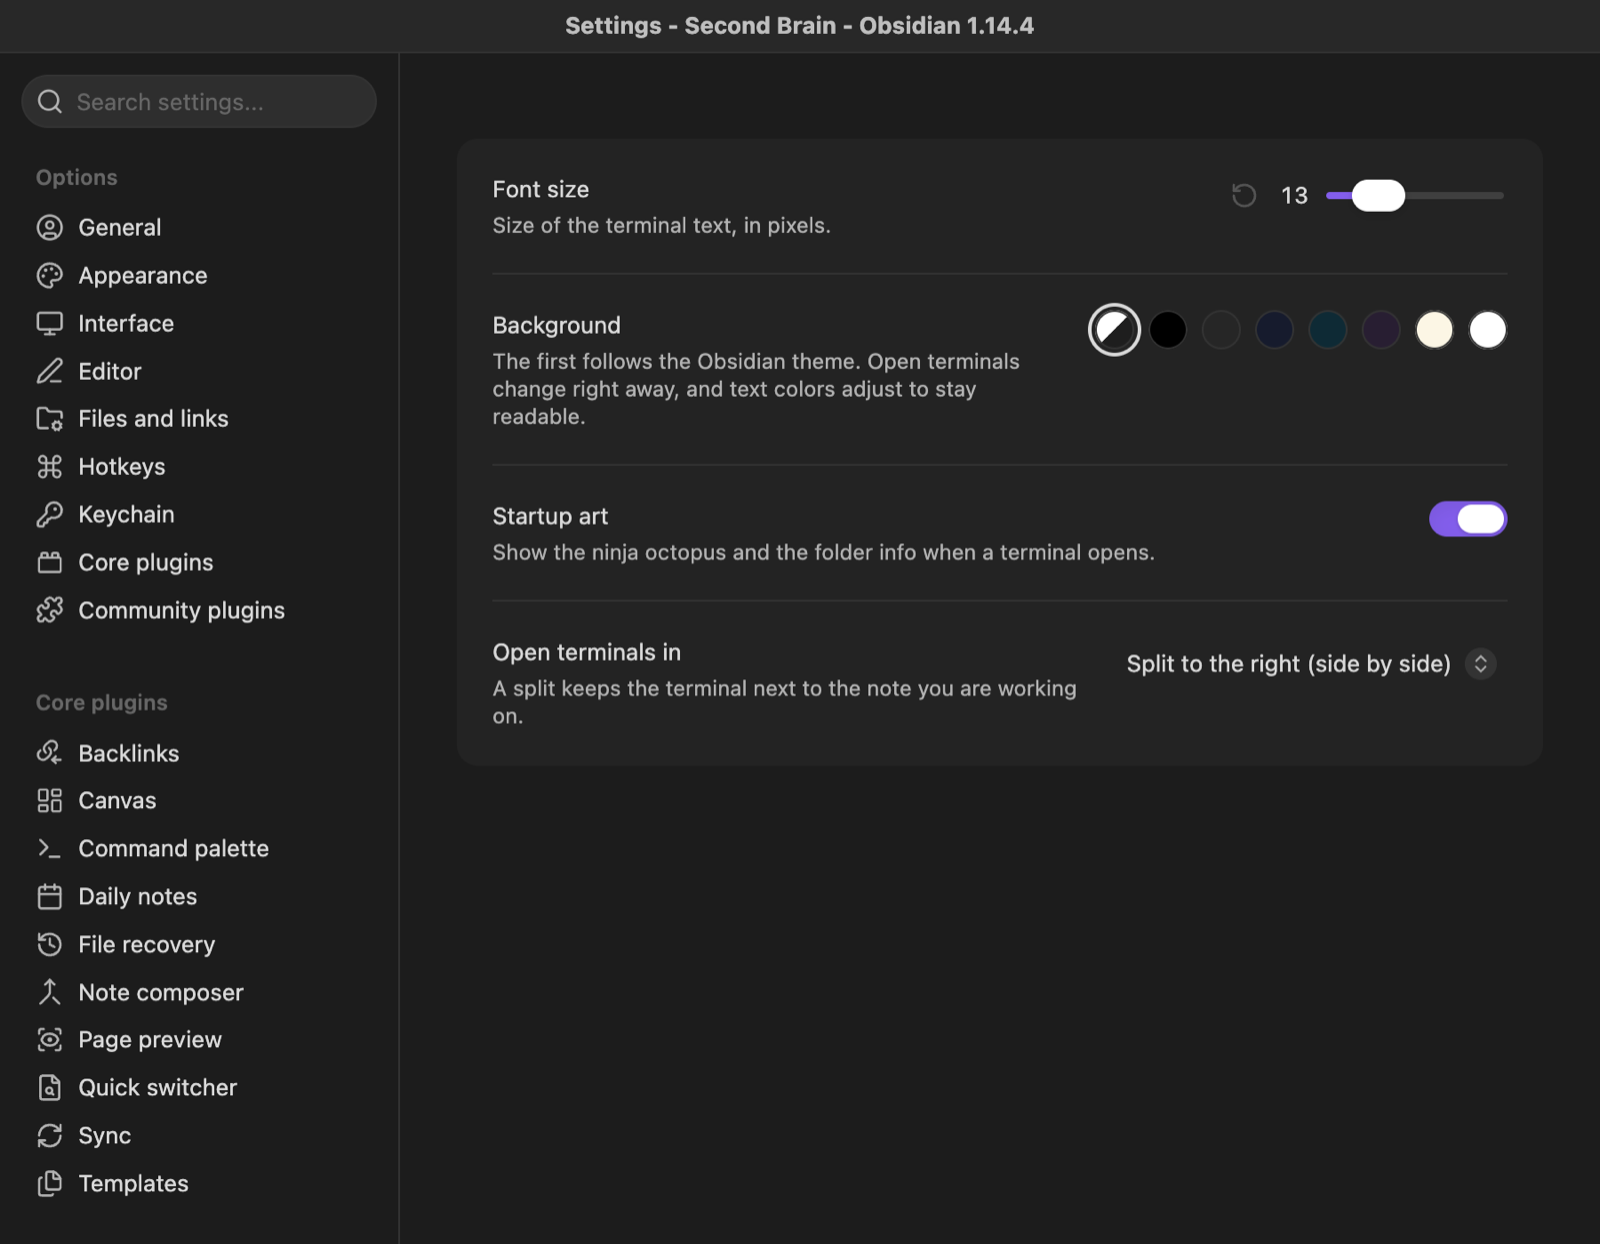1600x1244 pixels.
Task: Click the Page preview eye-scan icon
Action: [49, 1040]
